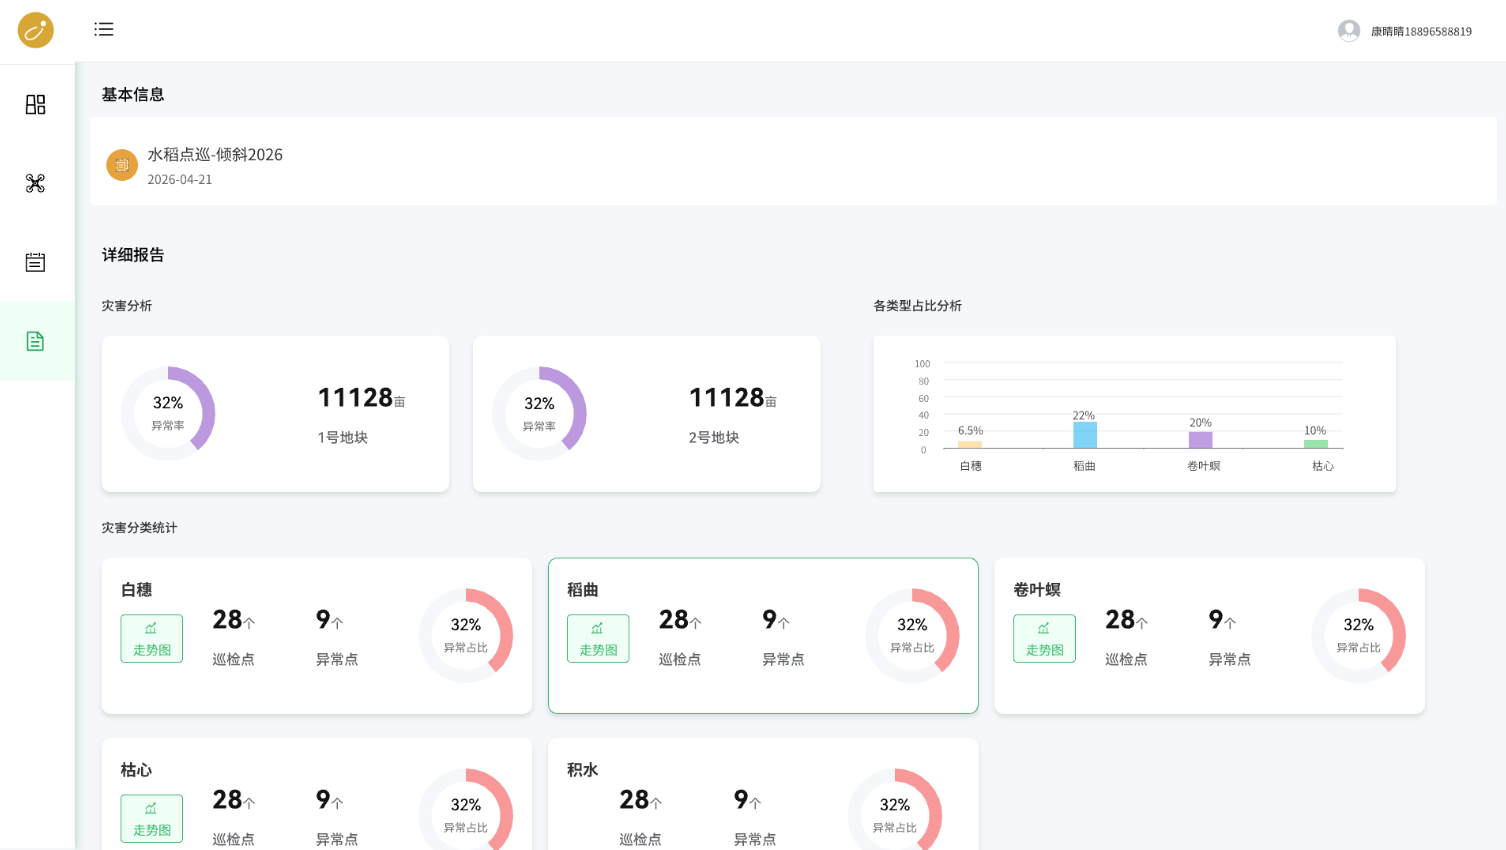Select the 2号地块 card
The height and width of the screenshot is (850, 1506).
click(x=647, y=414)
